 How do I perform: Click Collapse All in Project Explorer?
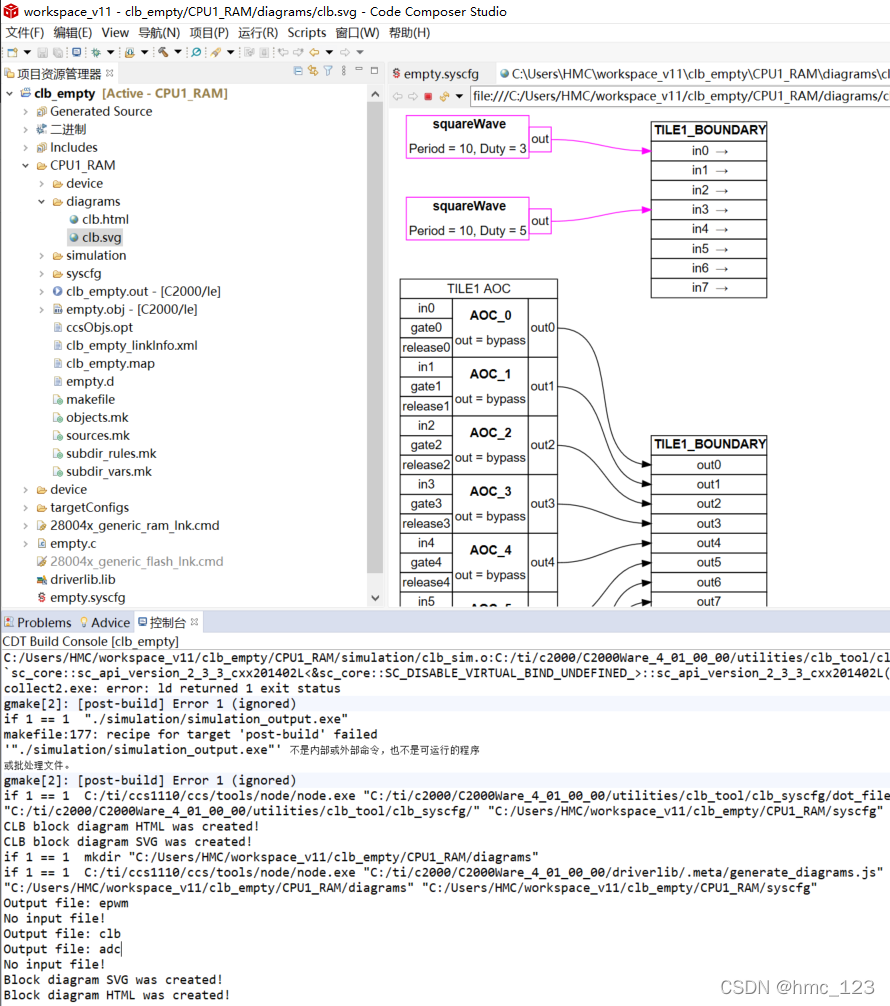(x=297, y=69)
